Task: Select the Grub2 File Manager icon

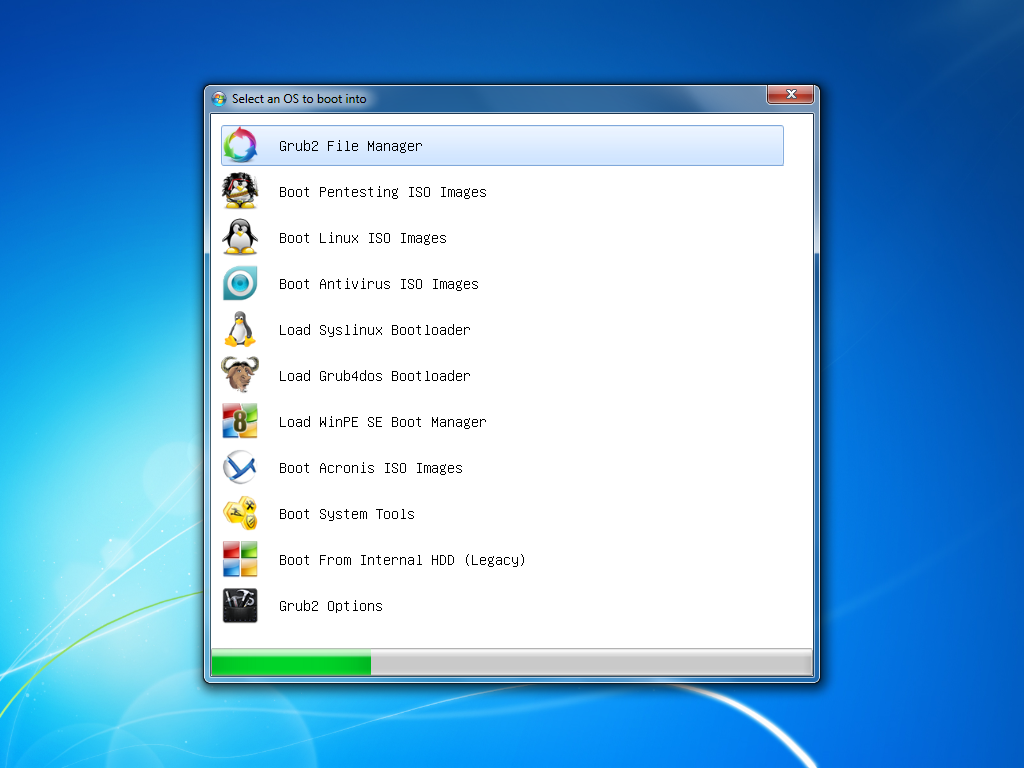Action: pyautogui.click(x=240, y=145)
